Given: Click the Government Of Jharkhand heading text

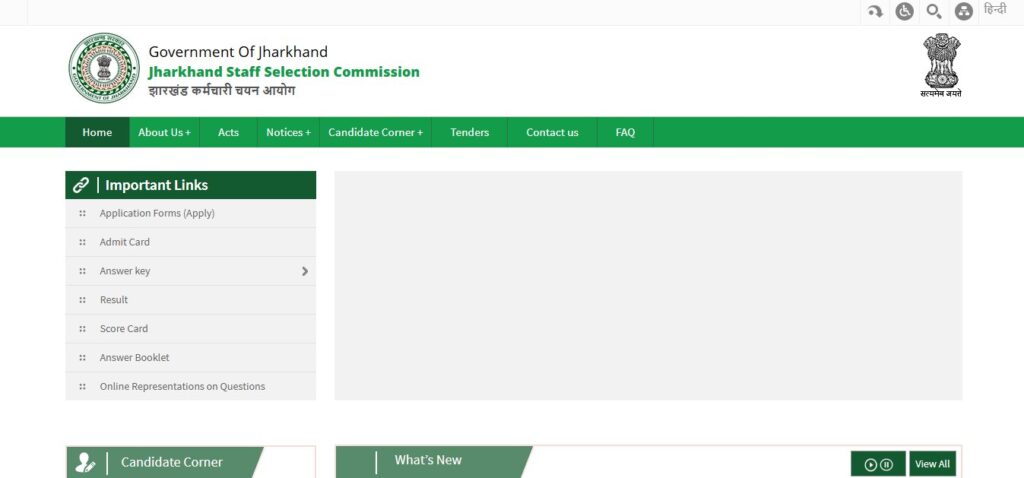Looking at the screenshot, I should click(x=238, y=52).
